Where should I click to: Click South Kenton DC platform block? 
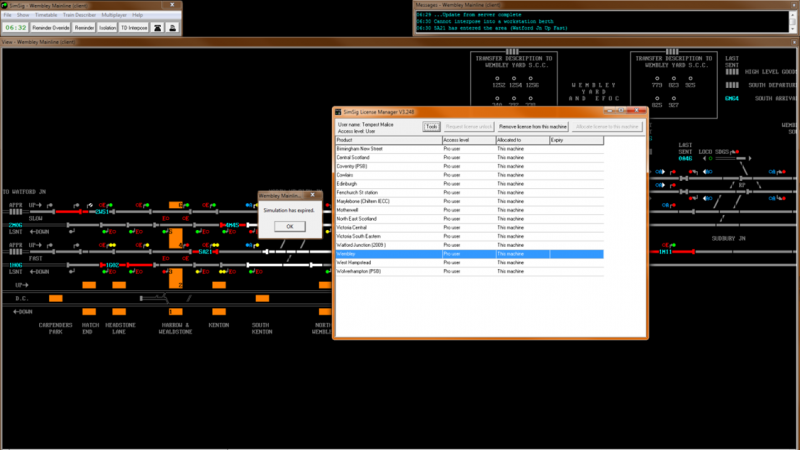262,298
